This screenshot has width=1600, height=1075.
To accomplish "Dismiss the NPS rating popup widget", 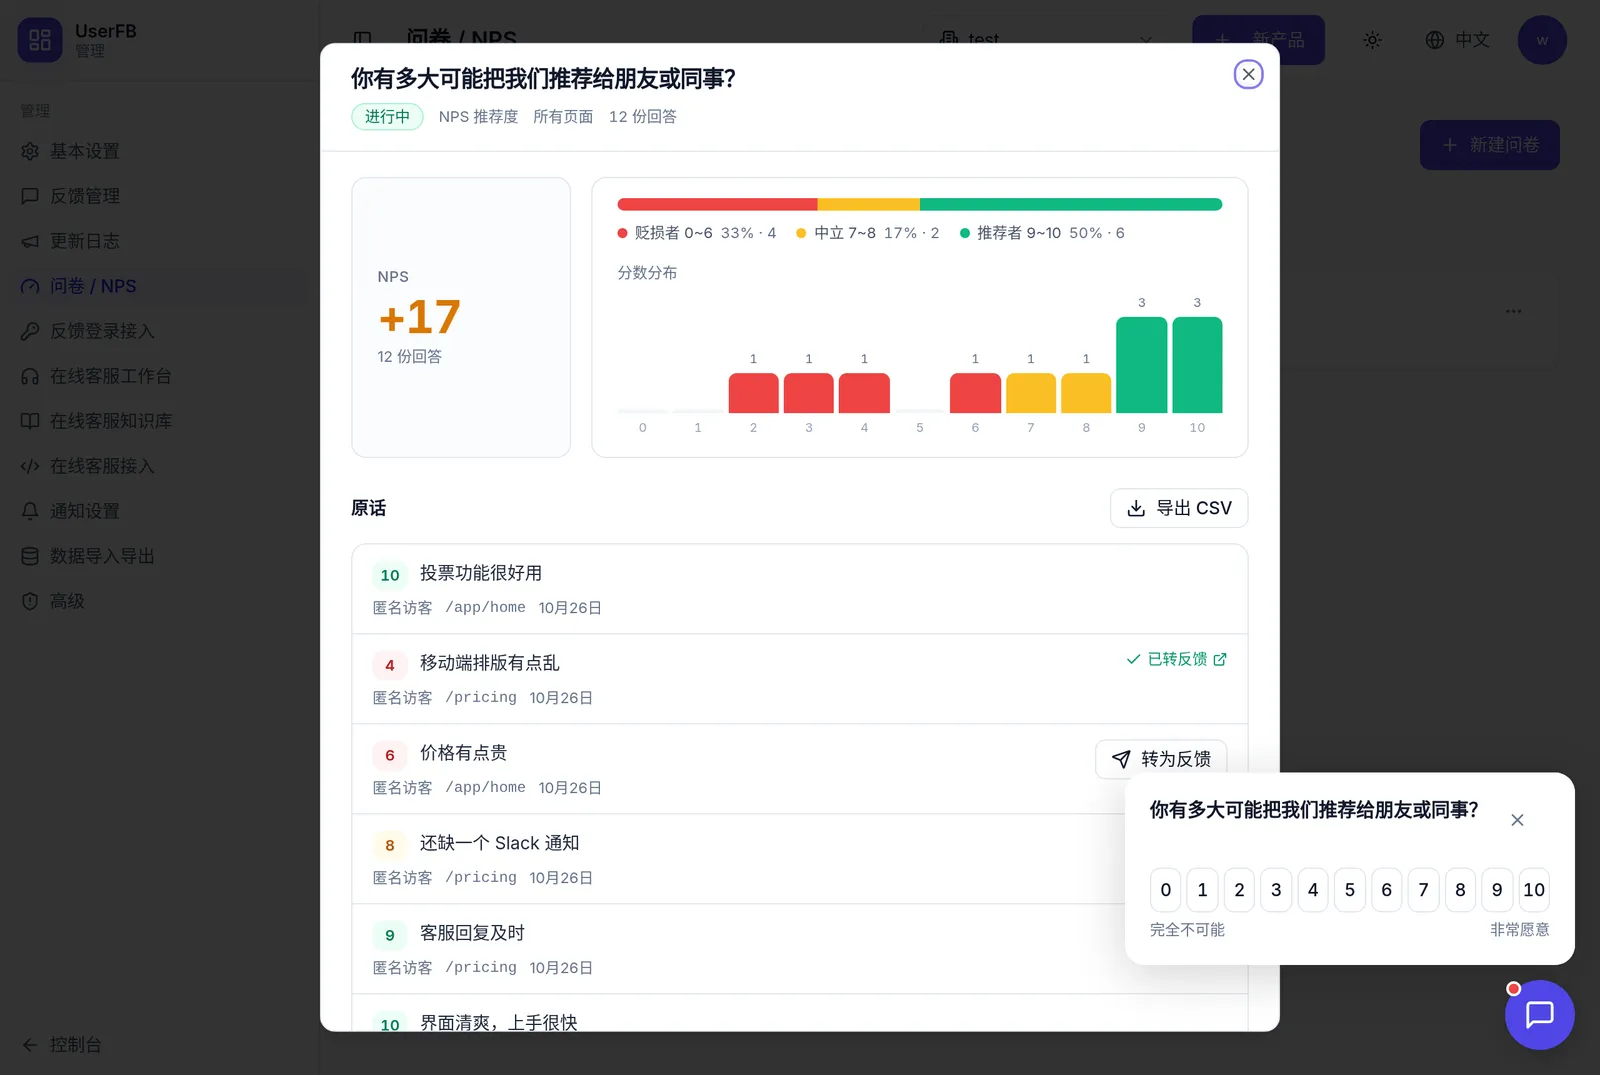I will (1517, 820).
